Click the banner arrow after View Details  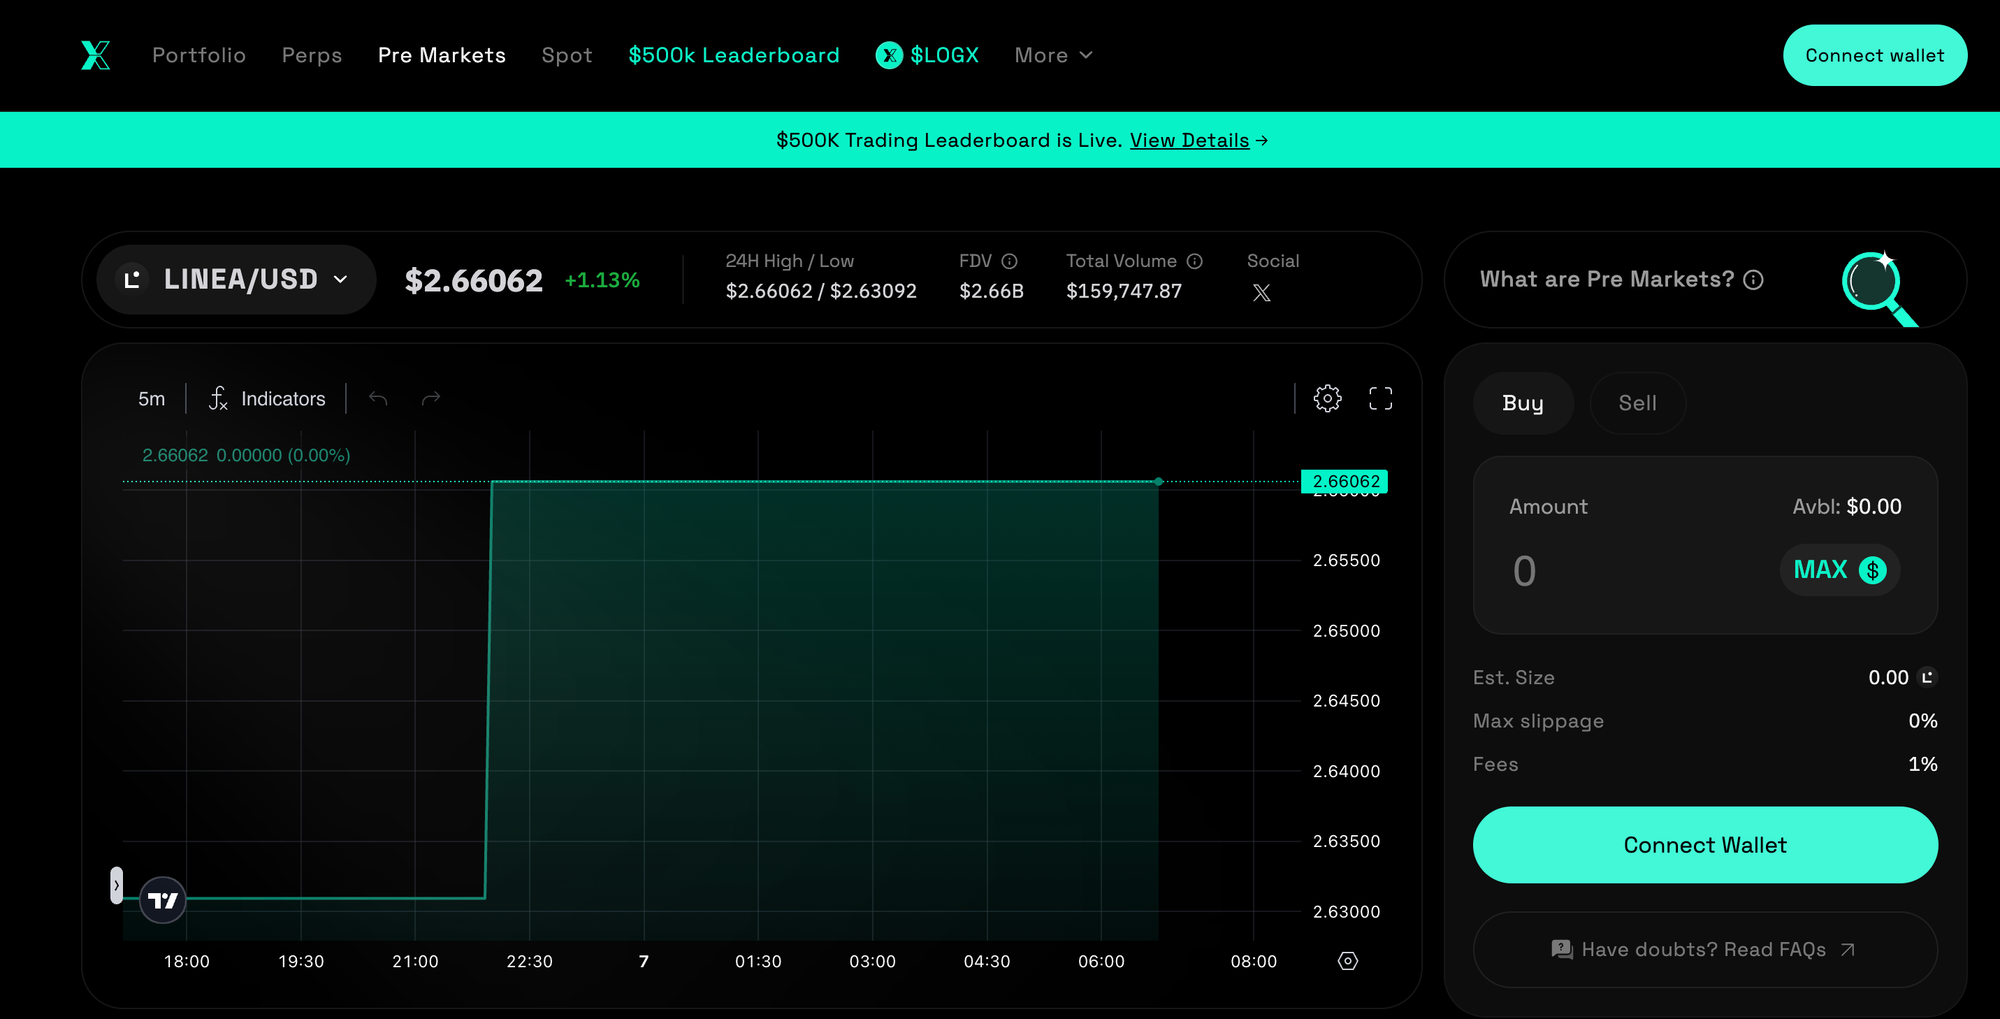(1262, 140)
